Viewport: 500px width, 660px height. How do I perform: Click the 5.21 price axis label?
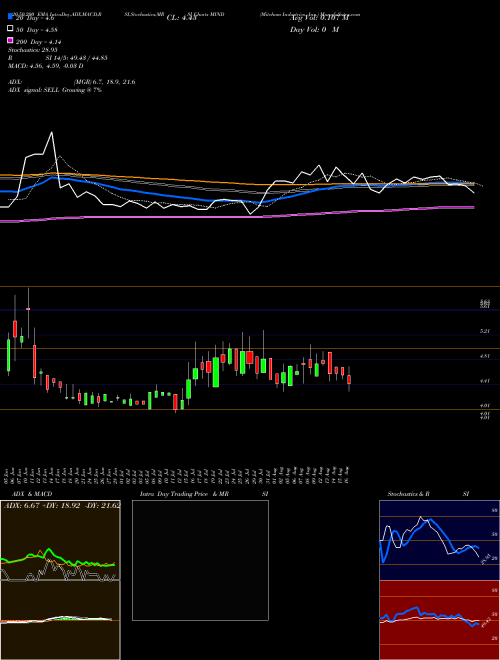[485, 332]
